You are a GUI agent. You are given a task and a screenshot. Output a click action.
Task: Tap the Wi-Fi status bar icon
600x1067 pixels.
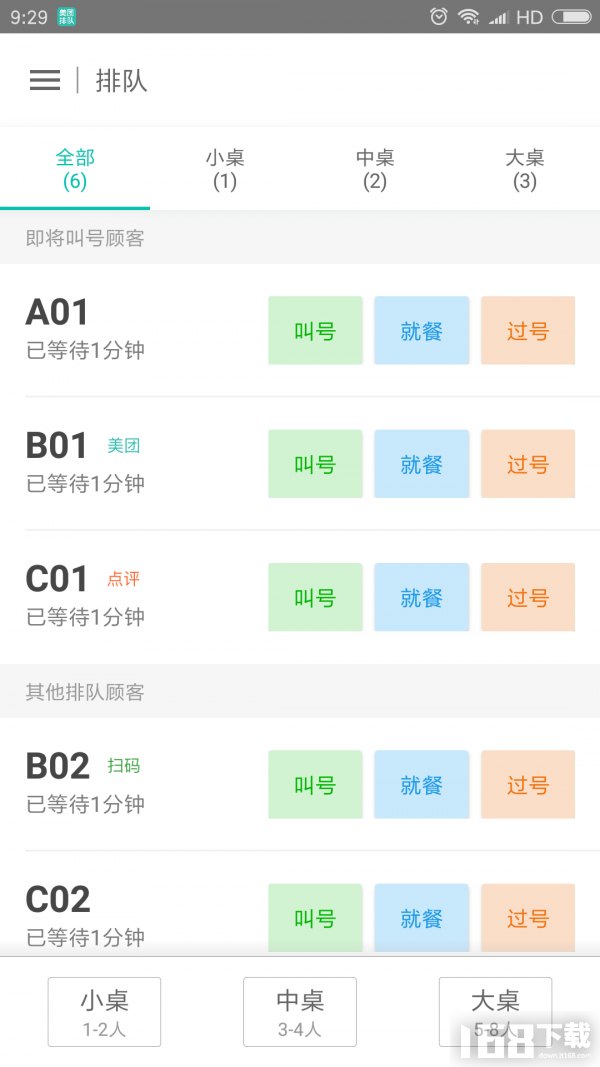coord(469,16)
